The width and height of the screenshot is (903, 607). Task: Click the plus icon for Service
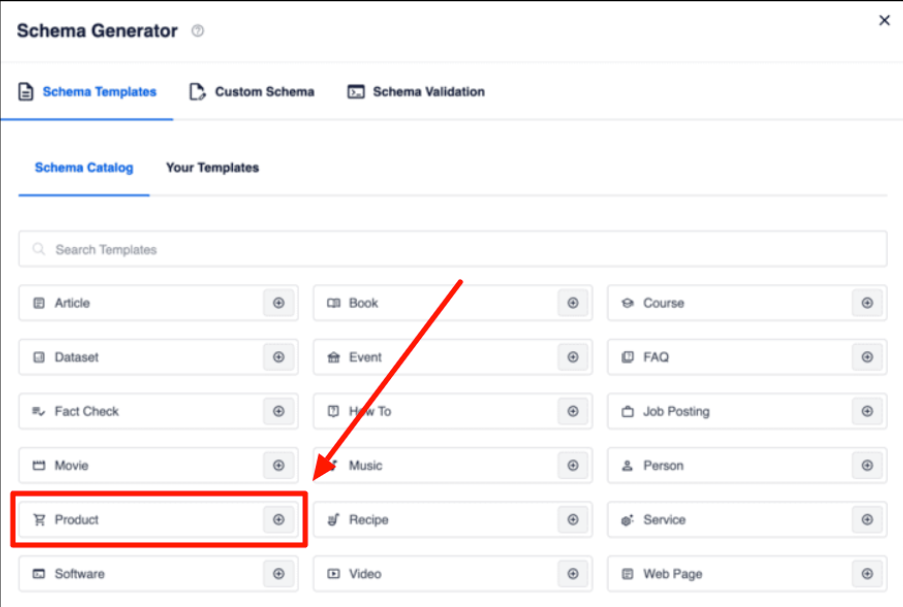[x=867, y=519]
